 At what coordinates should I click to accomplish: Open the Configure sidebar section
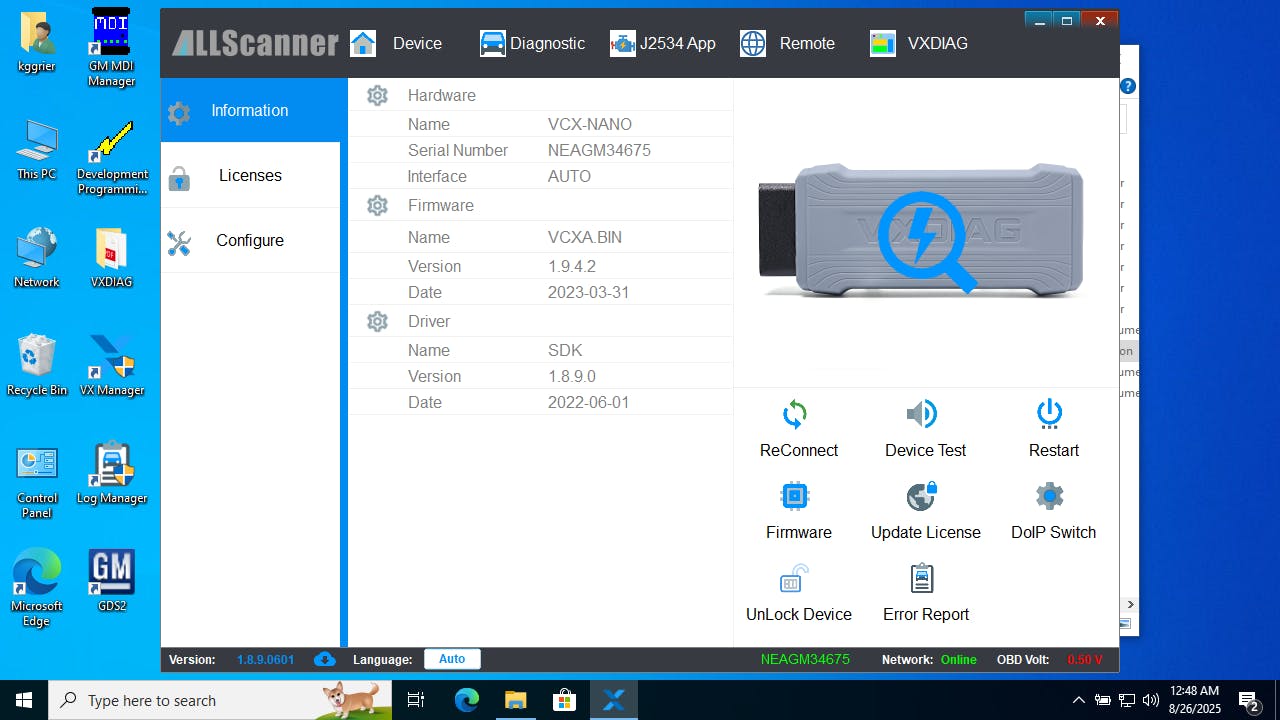coord(250,240)
